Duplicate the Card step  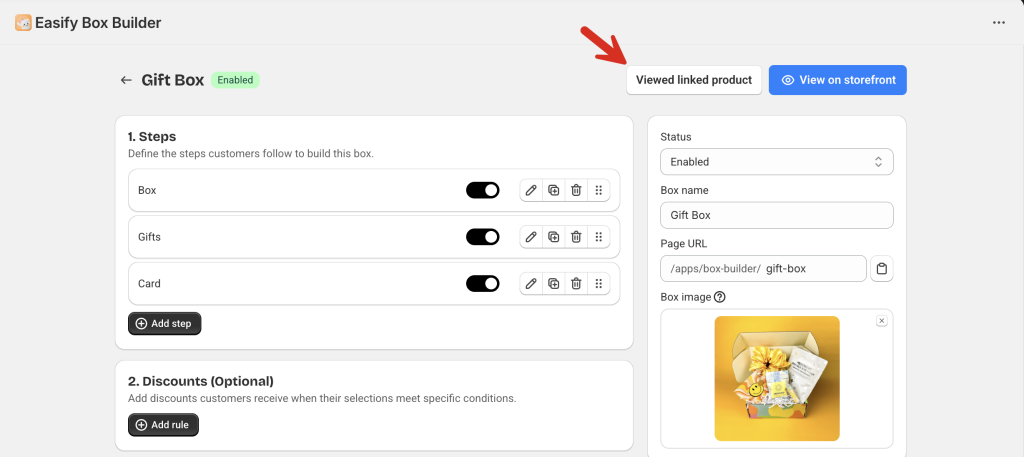[554, 283]
